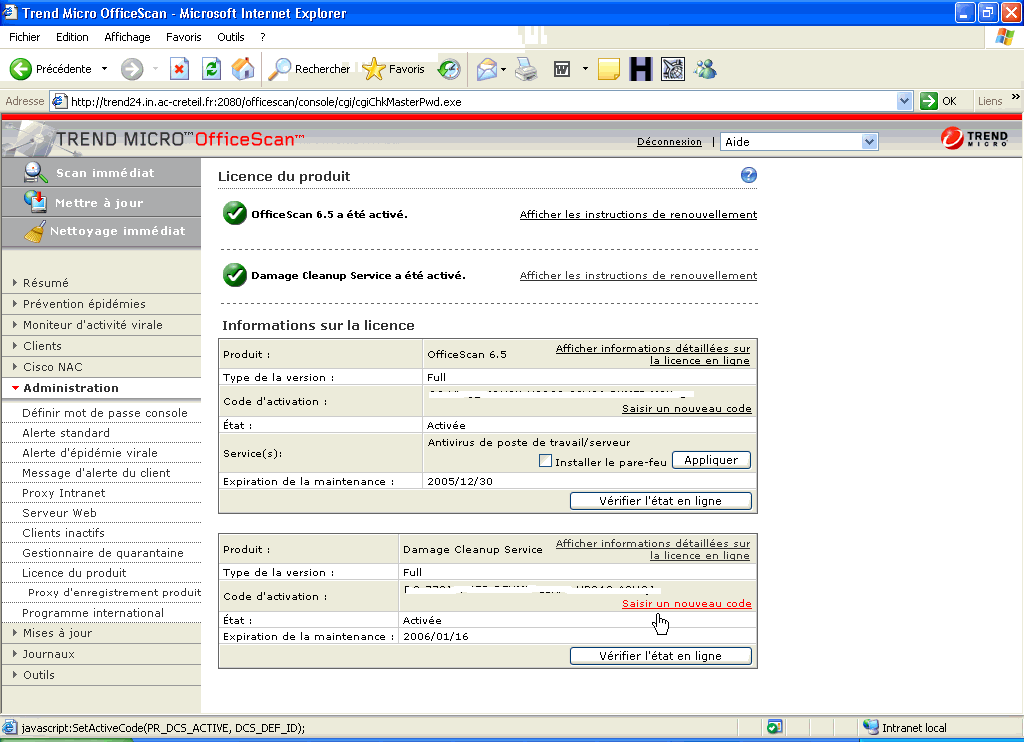The height and width of the screenshot is (742, 1024).
Task: Open the History clock icon
Action: [449, 69]
